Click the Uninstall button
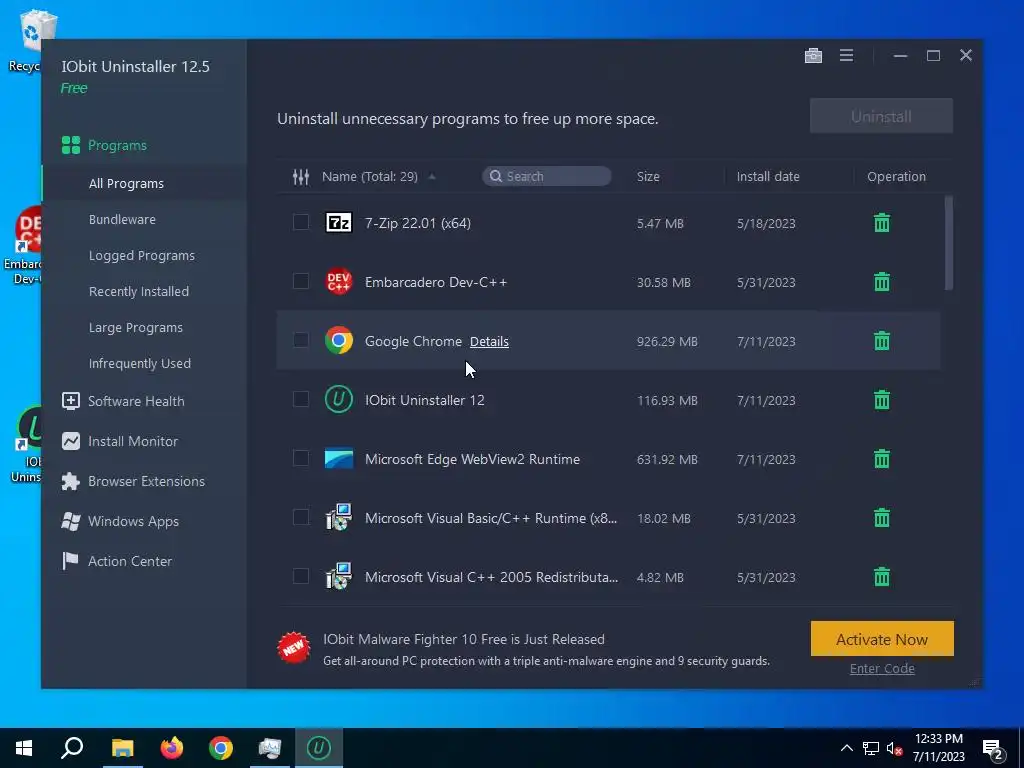This screenshot has width=1024, height=768. 881,116
